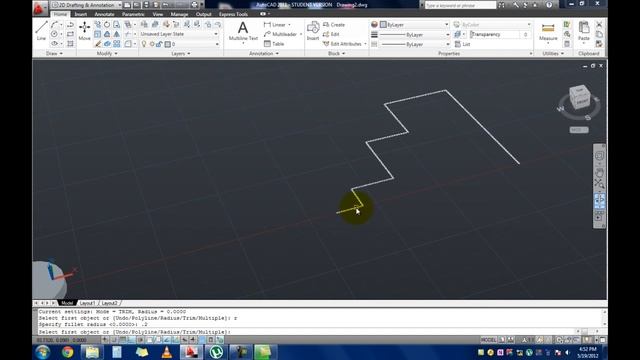
Task: Switch to Layout1 tab
Action: [87, 303]
